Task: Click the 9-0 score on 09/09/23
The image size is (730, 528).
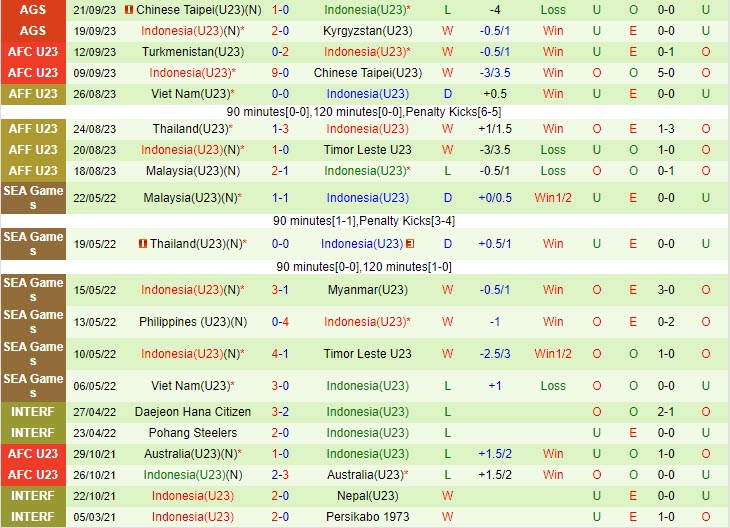Action: (x=280, y=73)
